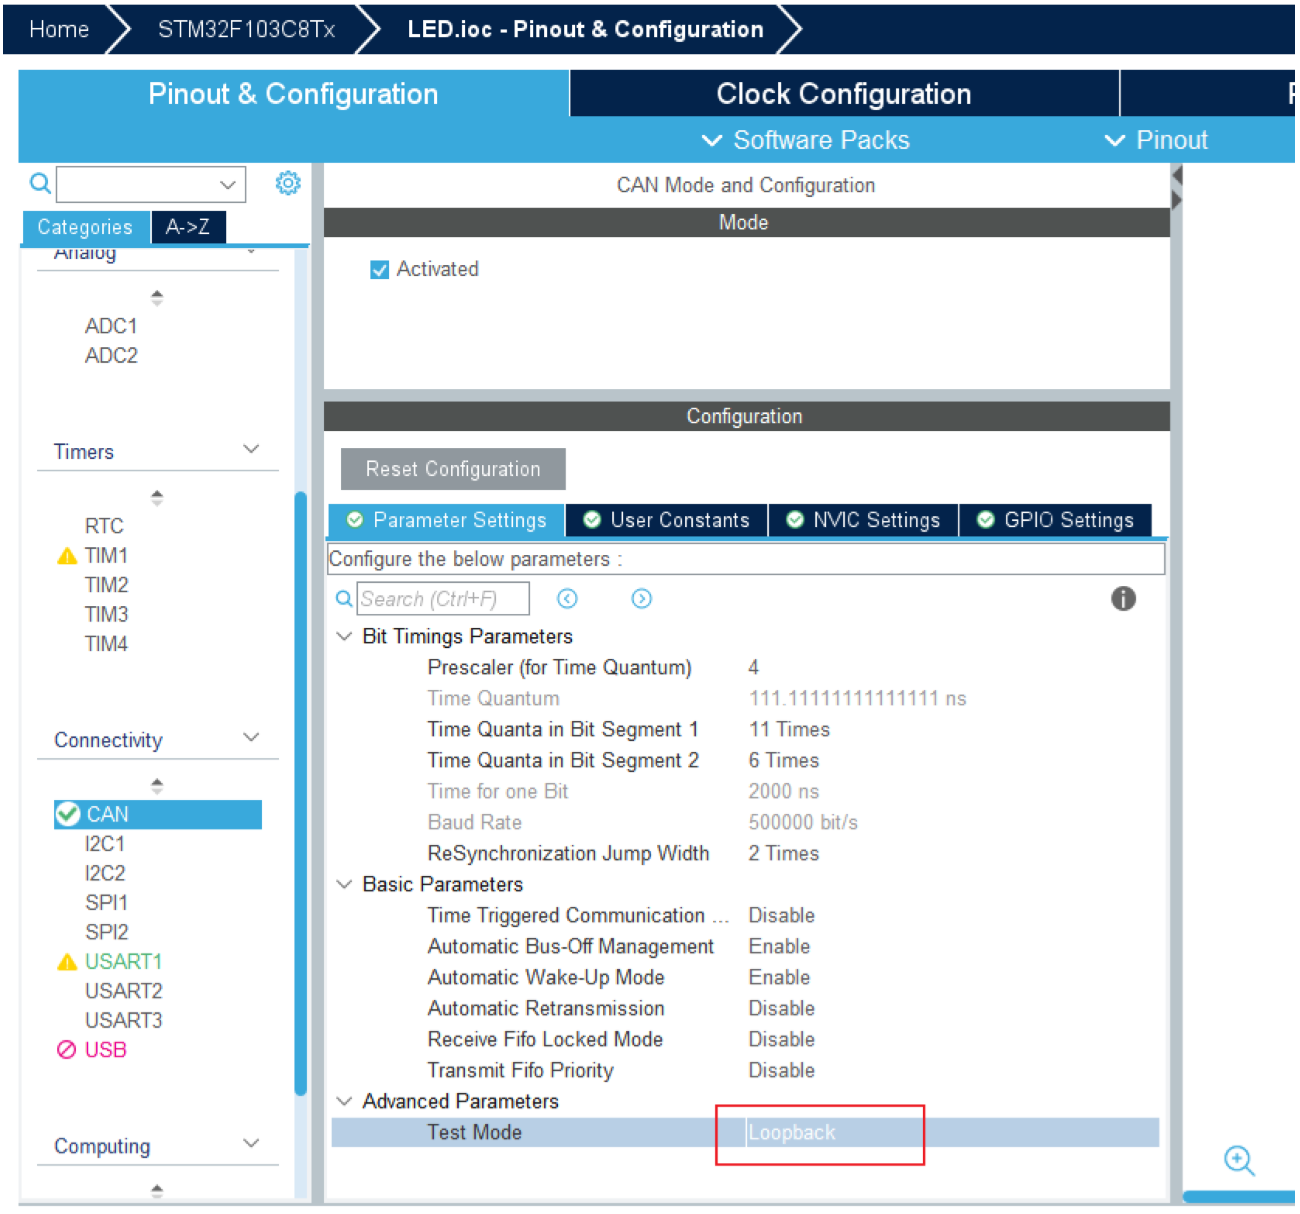Open the GPIO Settings tab
The width and height of the screenshot is (1300, 1214).
pos(1057,521)
